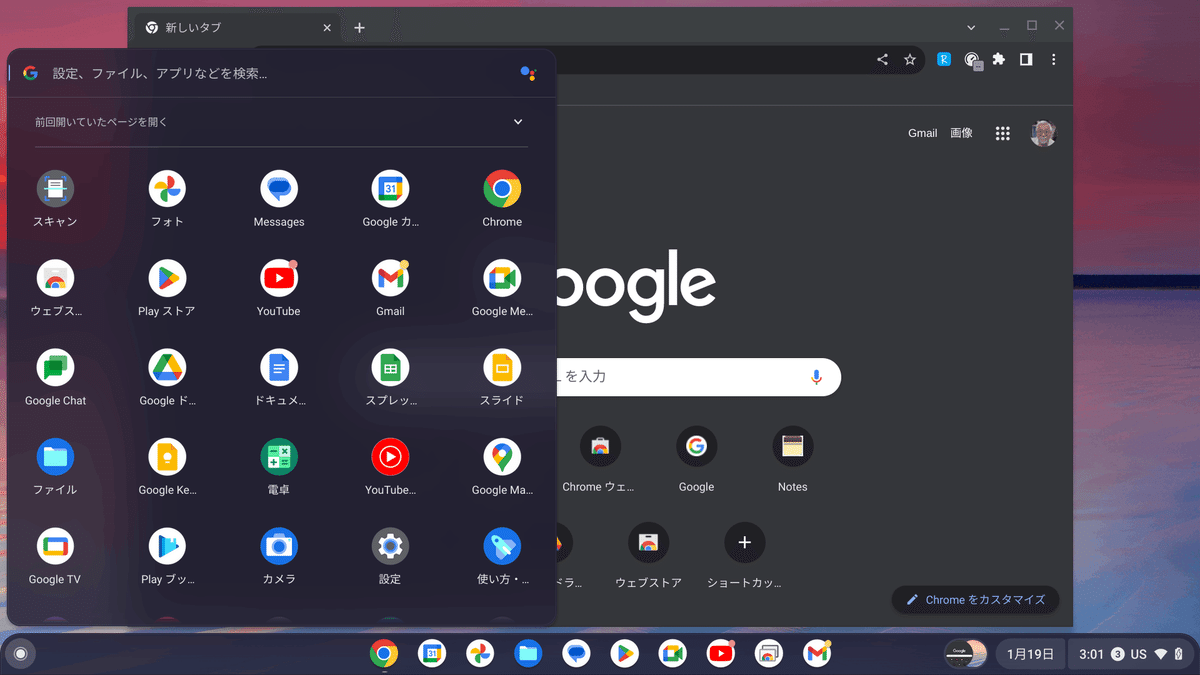1200x675 pixels.
Task: Open スライド app in the launcher
Action: pos(502,368)
